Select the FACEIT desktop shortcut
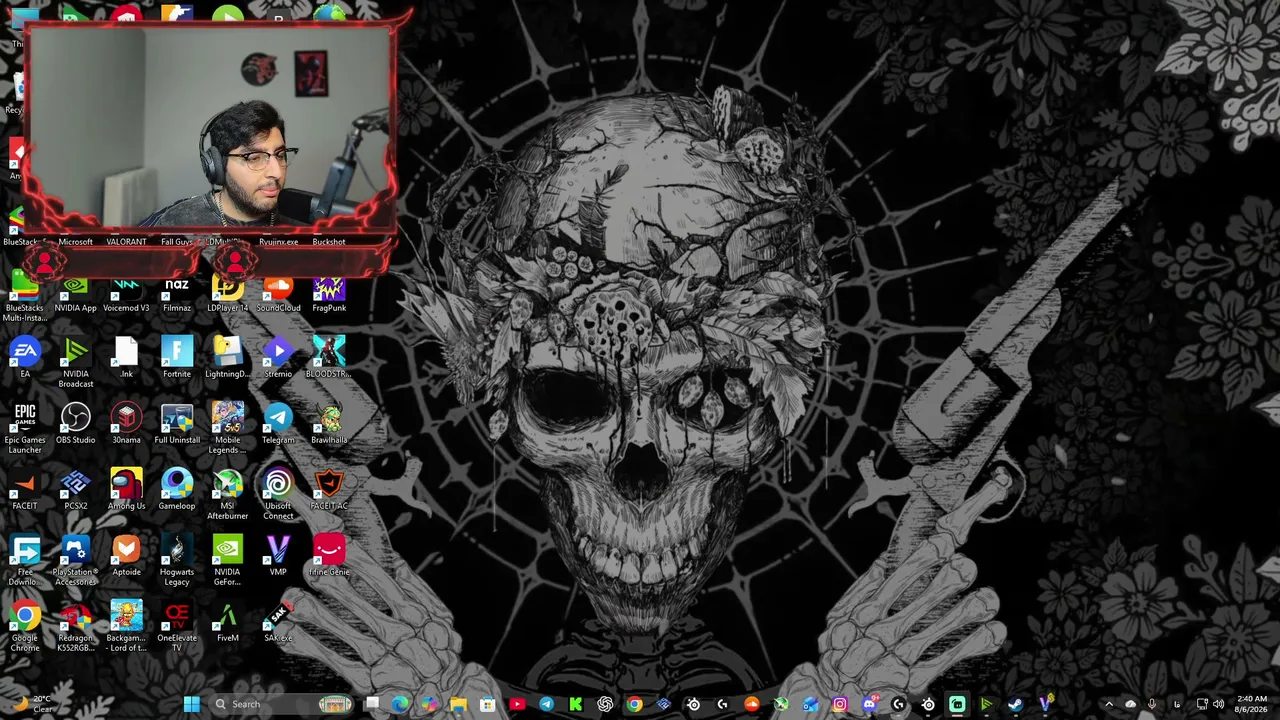Viewport: 1280px width, 720px height. click(25, 490)
